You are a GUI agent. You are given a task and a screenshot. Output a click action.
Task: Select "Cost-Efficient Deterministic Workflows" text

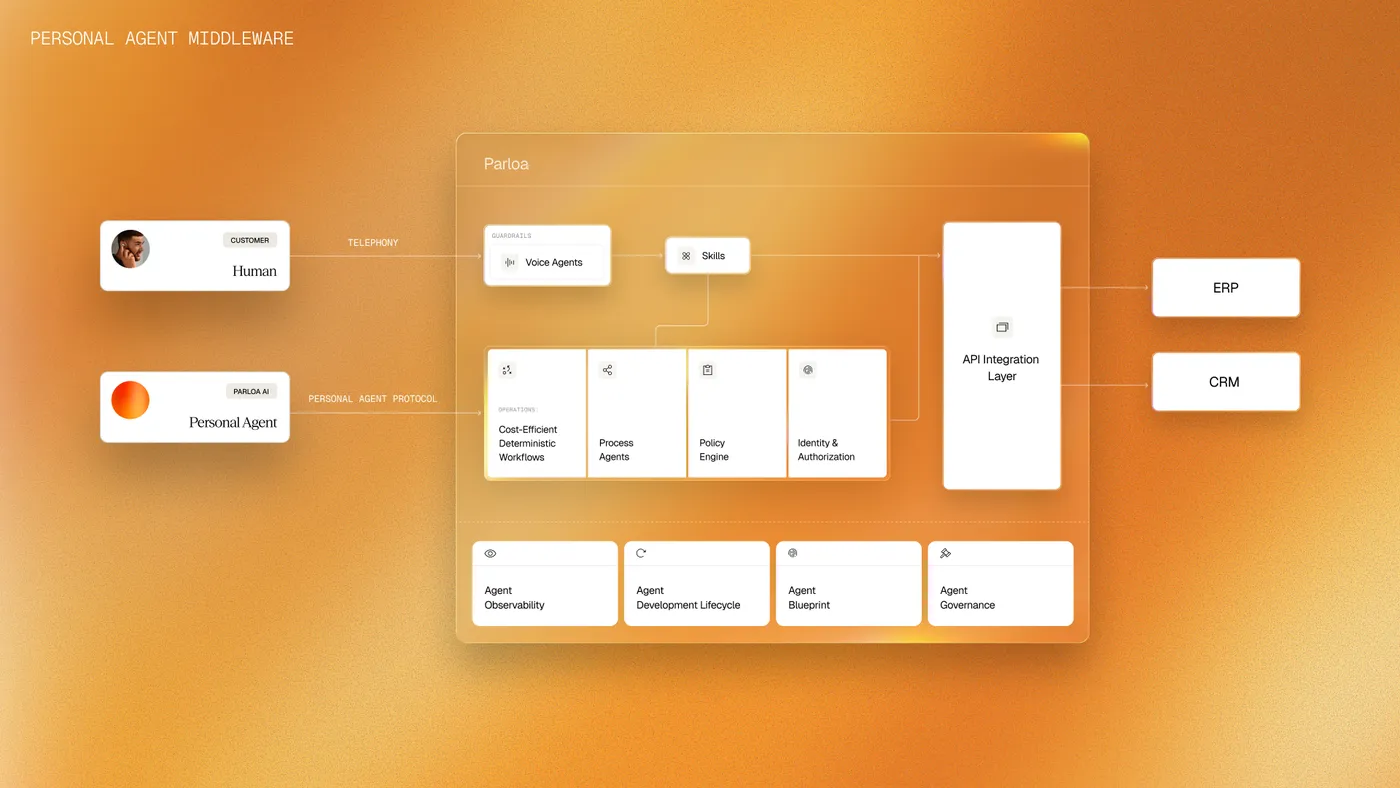click(x=528, y=443)
